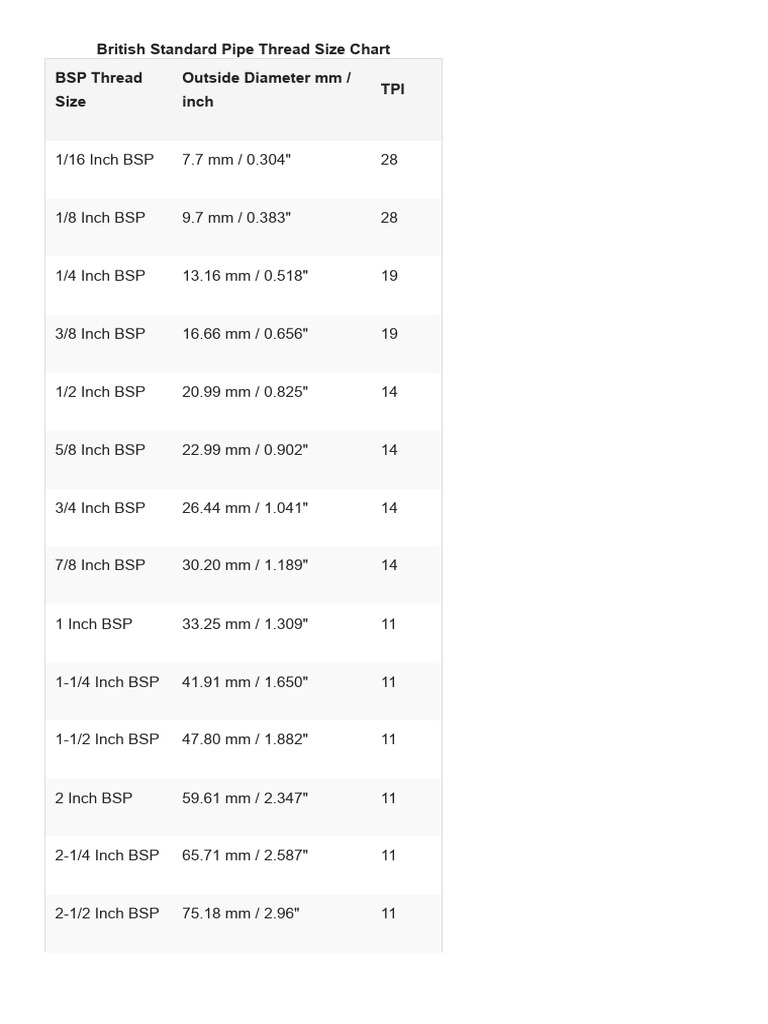768x1024 pixels.
Task: Select the '22.99 mm / 0.902"' value
Action: 245,449
